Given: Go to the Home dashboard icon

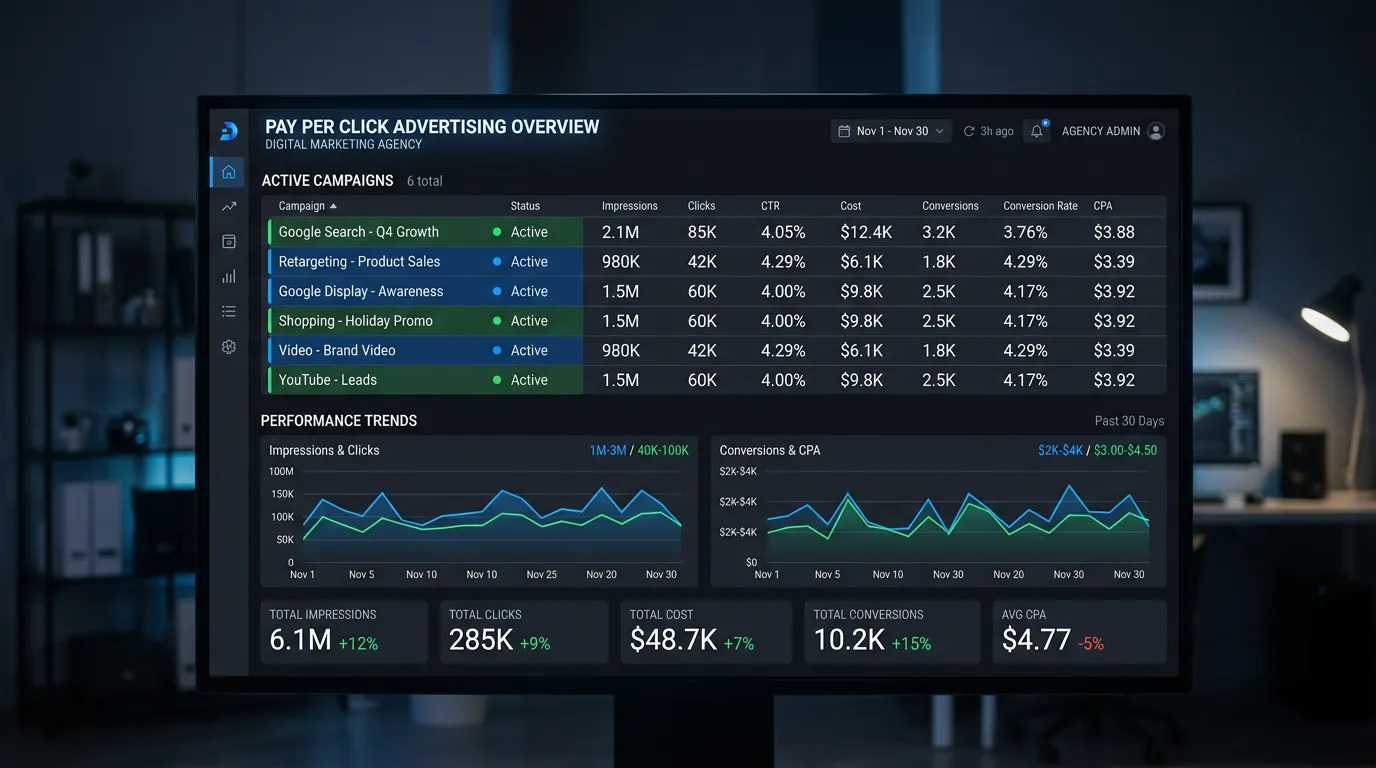Looking at the screenshot, I should pos(229,172).
